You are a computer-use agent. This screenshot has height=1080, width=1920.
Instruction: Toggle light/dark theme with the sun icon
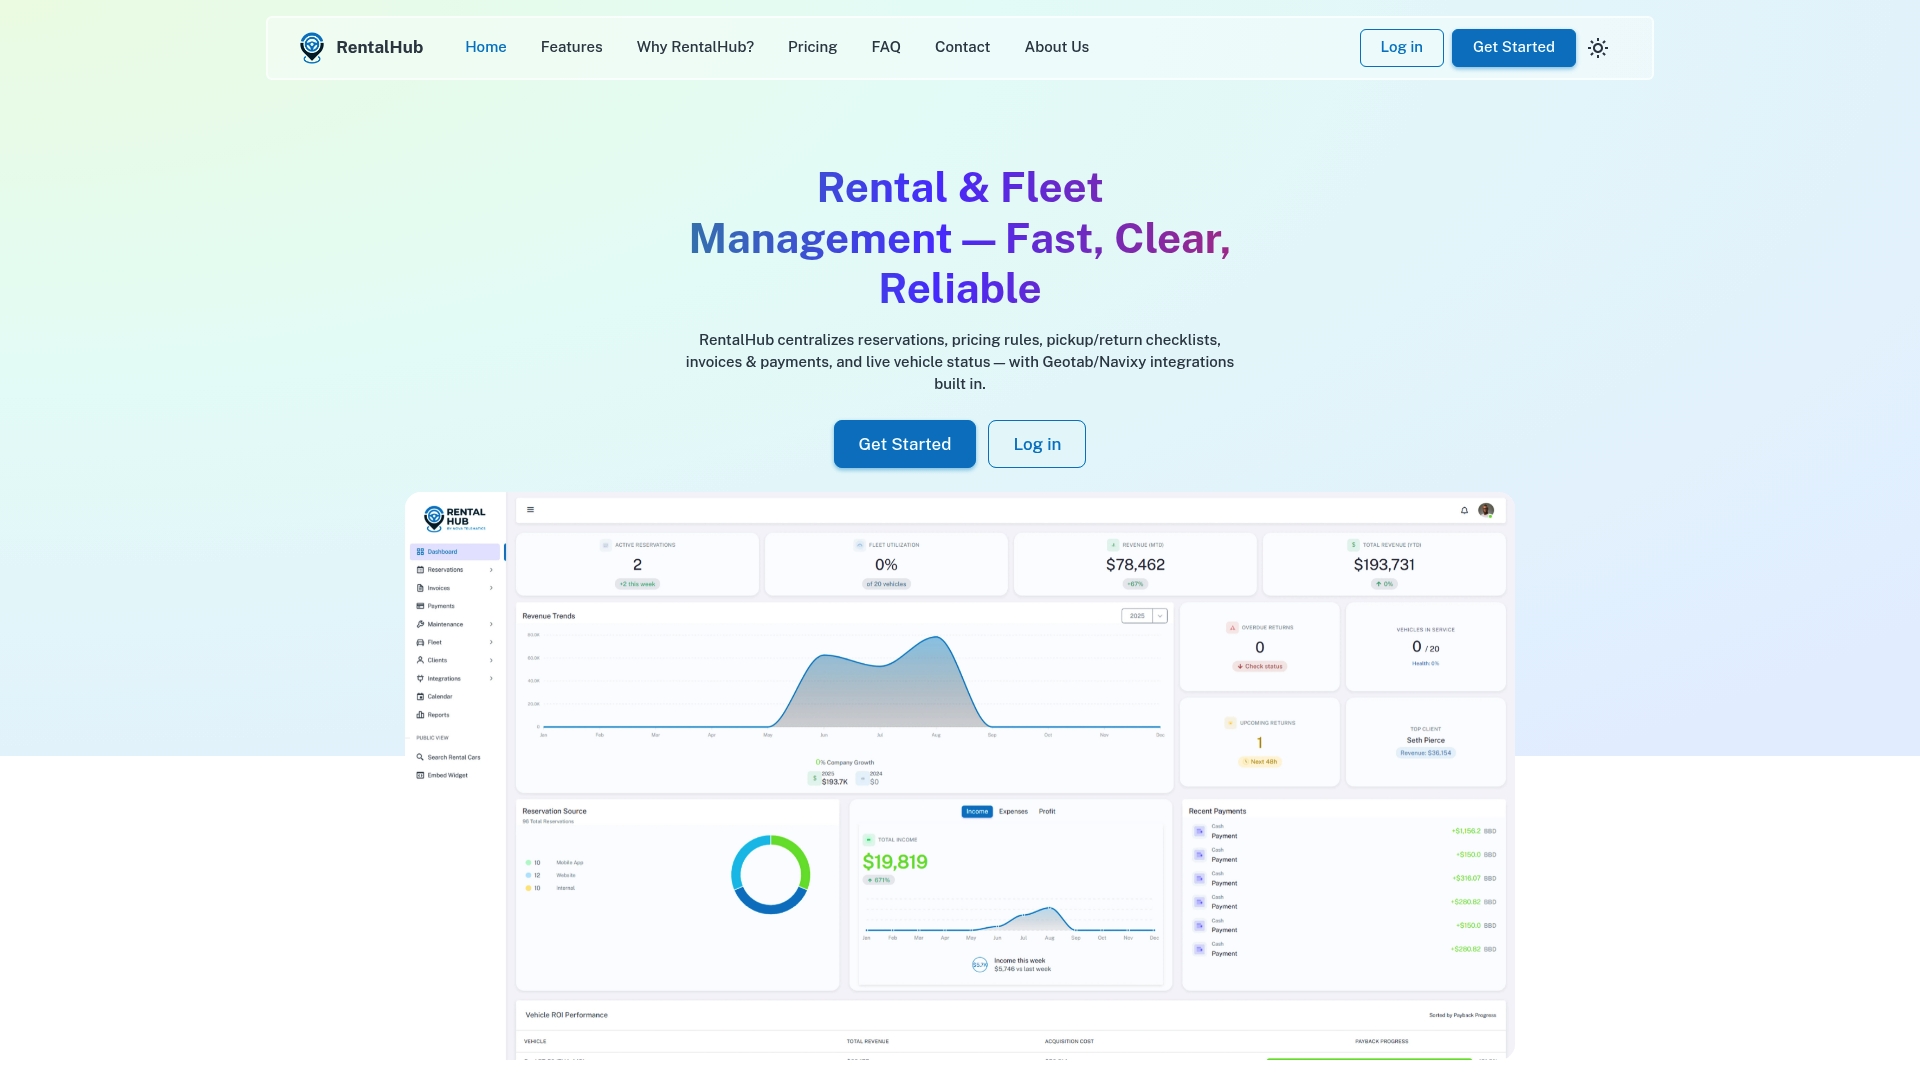pyautogui.click(x=1598, y=47)
